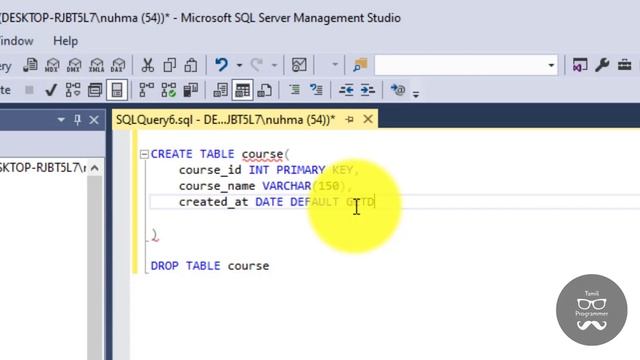Click the left panel scroll-up arrow

coord(94,168)
